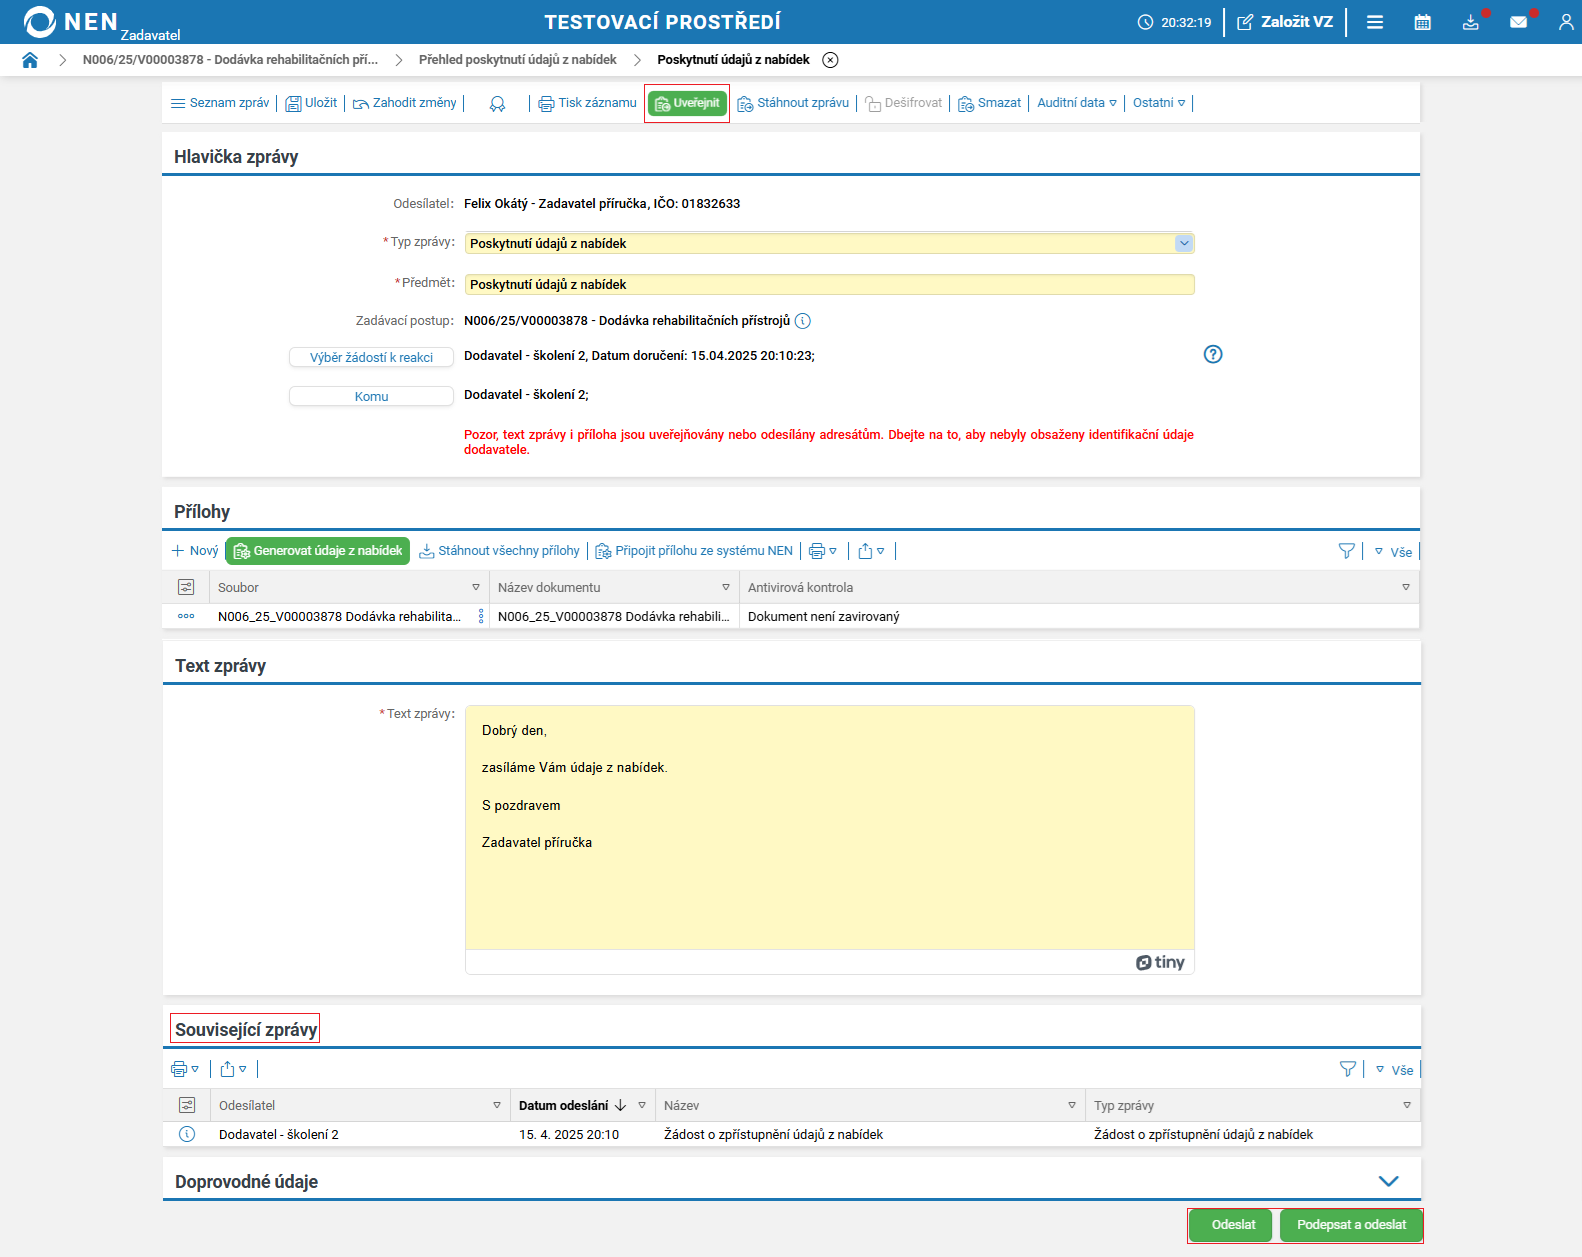Close the Poskytnutí údajů z nabídek breadcrumb

[x=830, y=60]
